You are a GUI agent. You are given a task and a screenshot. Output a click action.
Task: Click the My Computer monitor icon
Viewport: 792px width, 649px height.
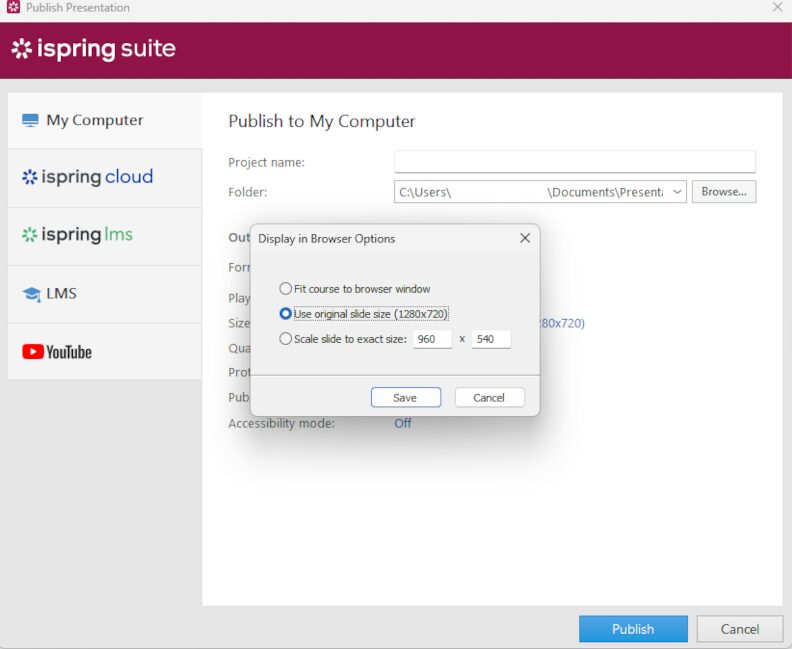pos(30,120)
